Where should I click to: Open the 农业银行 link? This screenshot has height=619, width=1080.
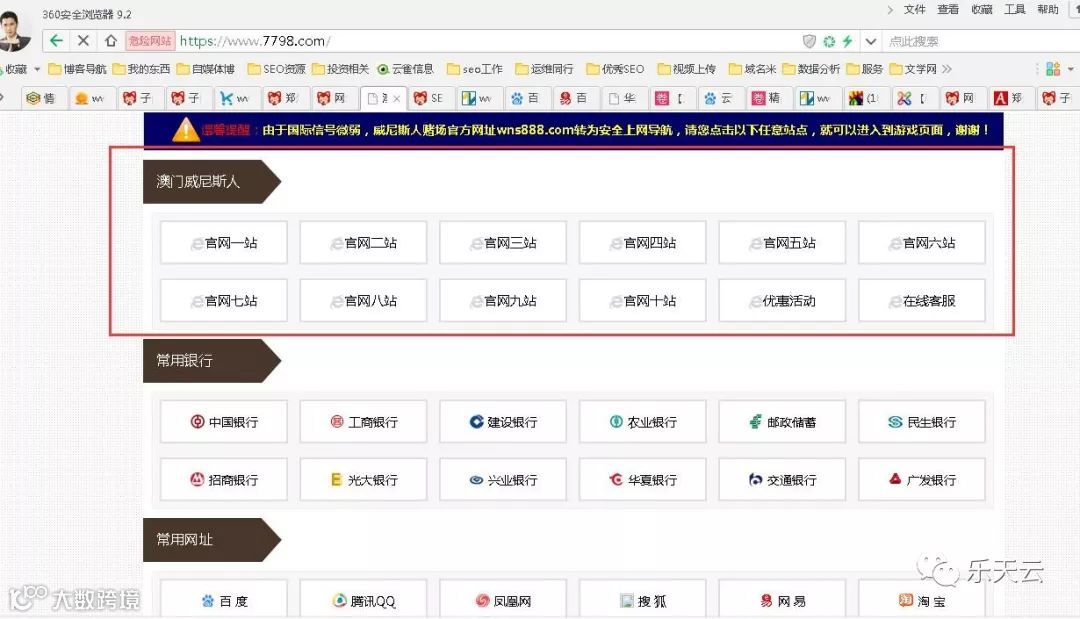[x=643, y=422]
